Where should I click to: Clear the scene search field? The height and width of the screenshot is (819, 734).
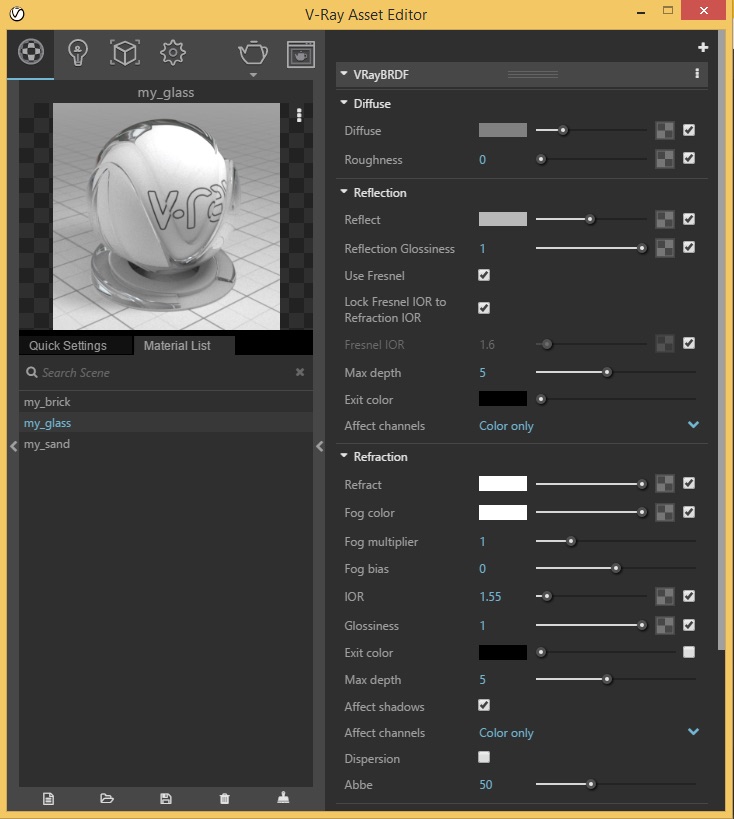(x=300, y=372)
